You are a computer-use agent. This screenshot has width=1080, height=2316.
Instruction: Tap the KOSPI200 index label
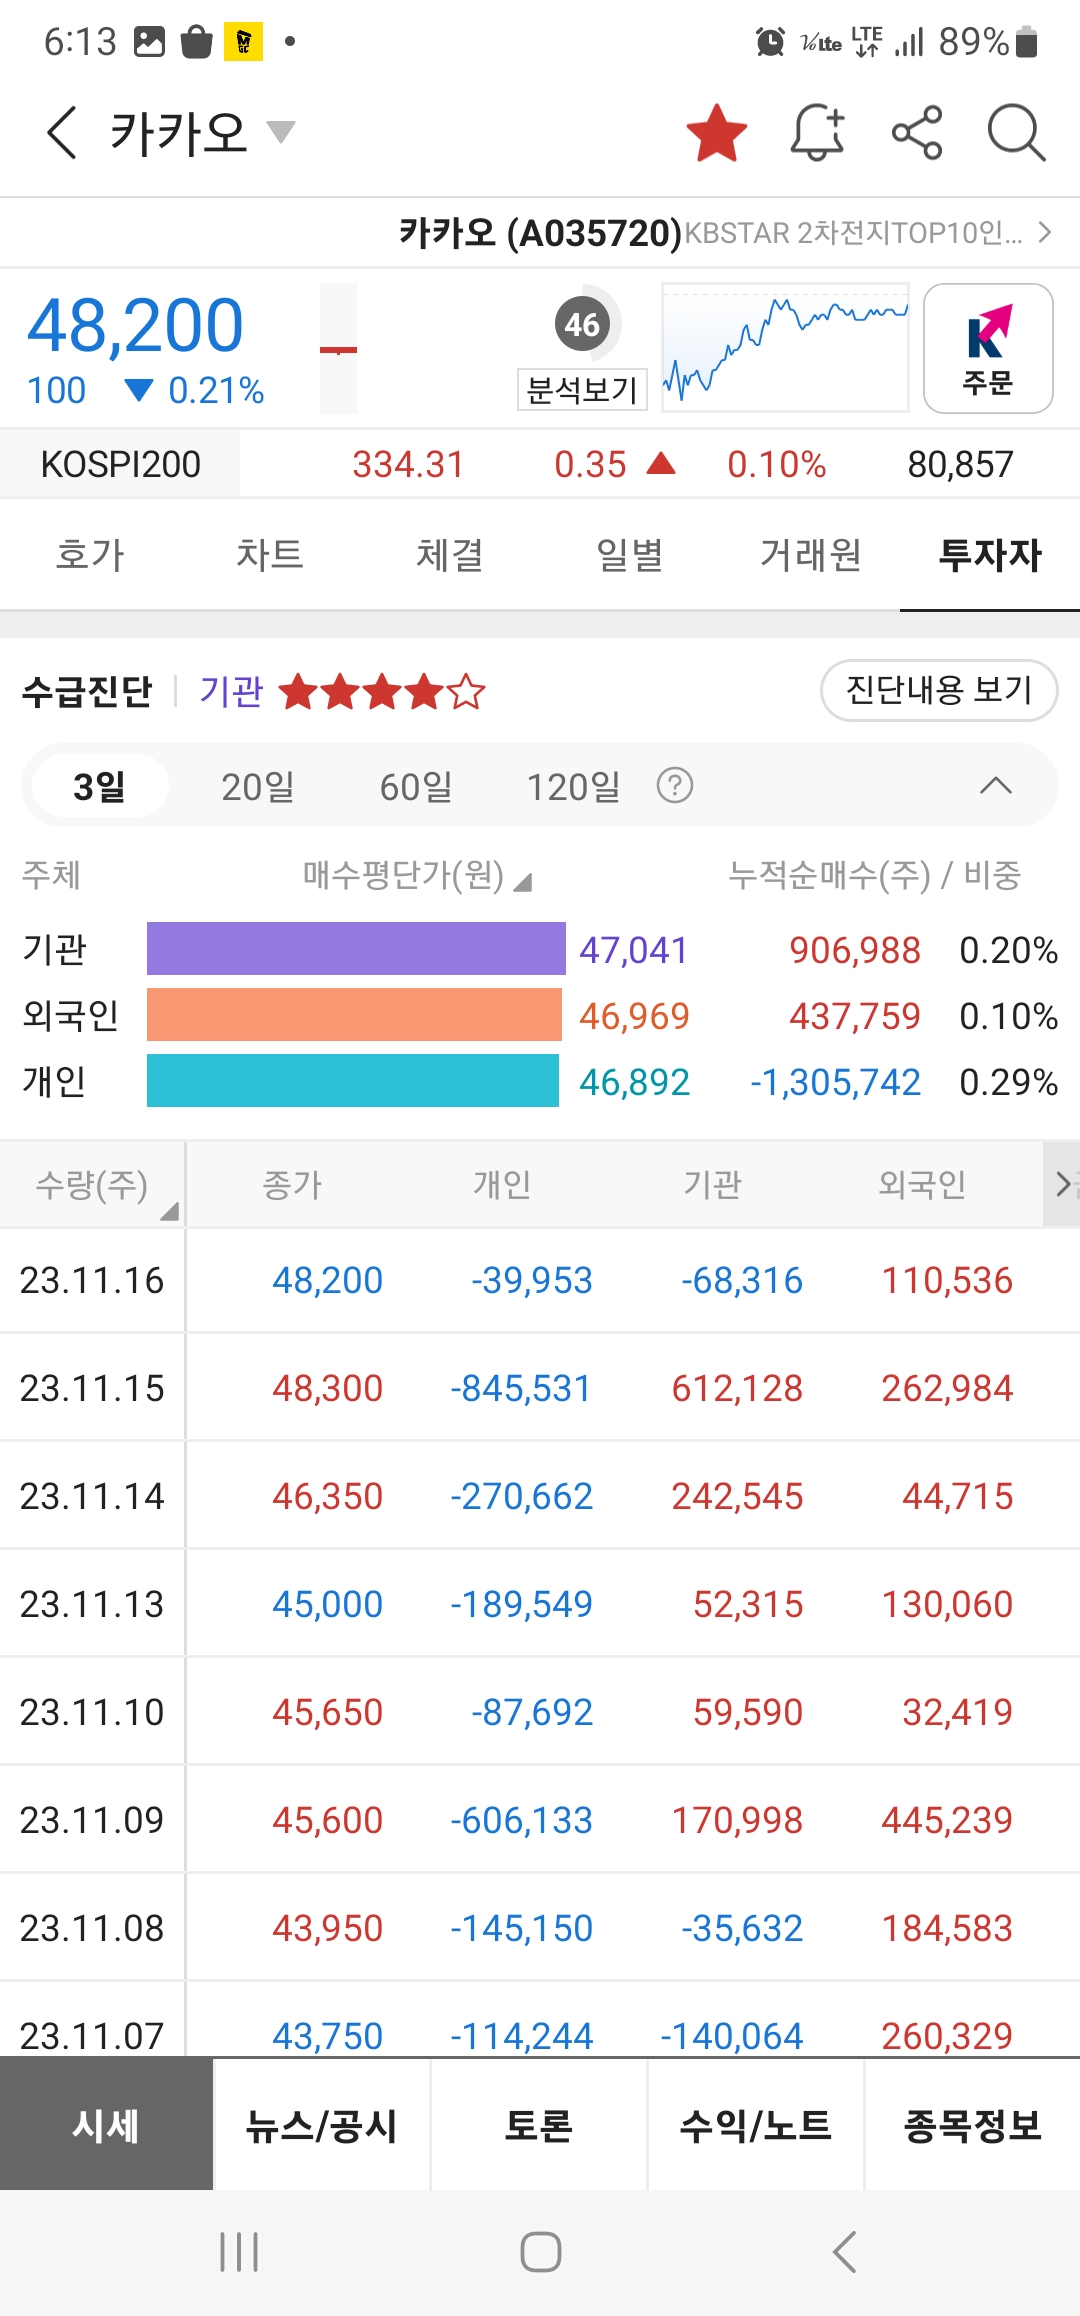tap(120, 464)
